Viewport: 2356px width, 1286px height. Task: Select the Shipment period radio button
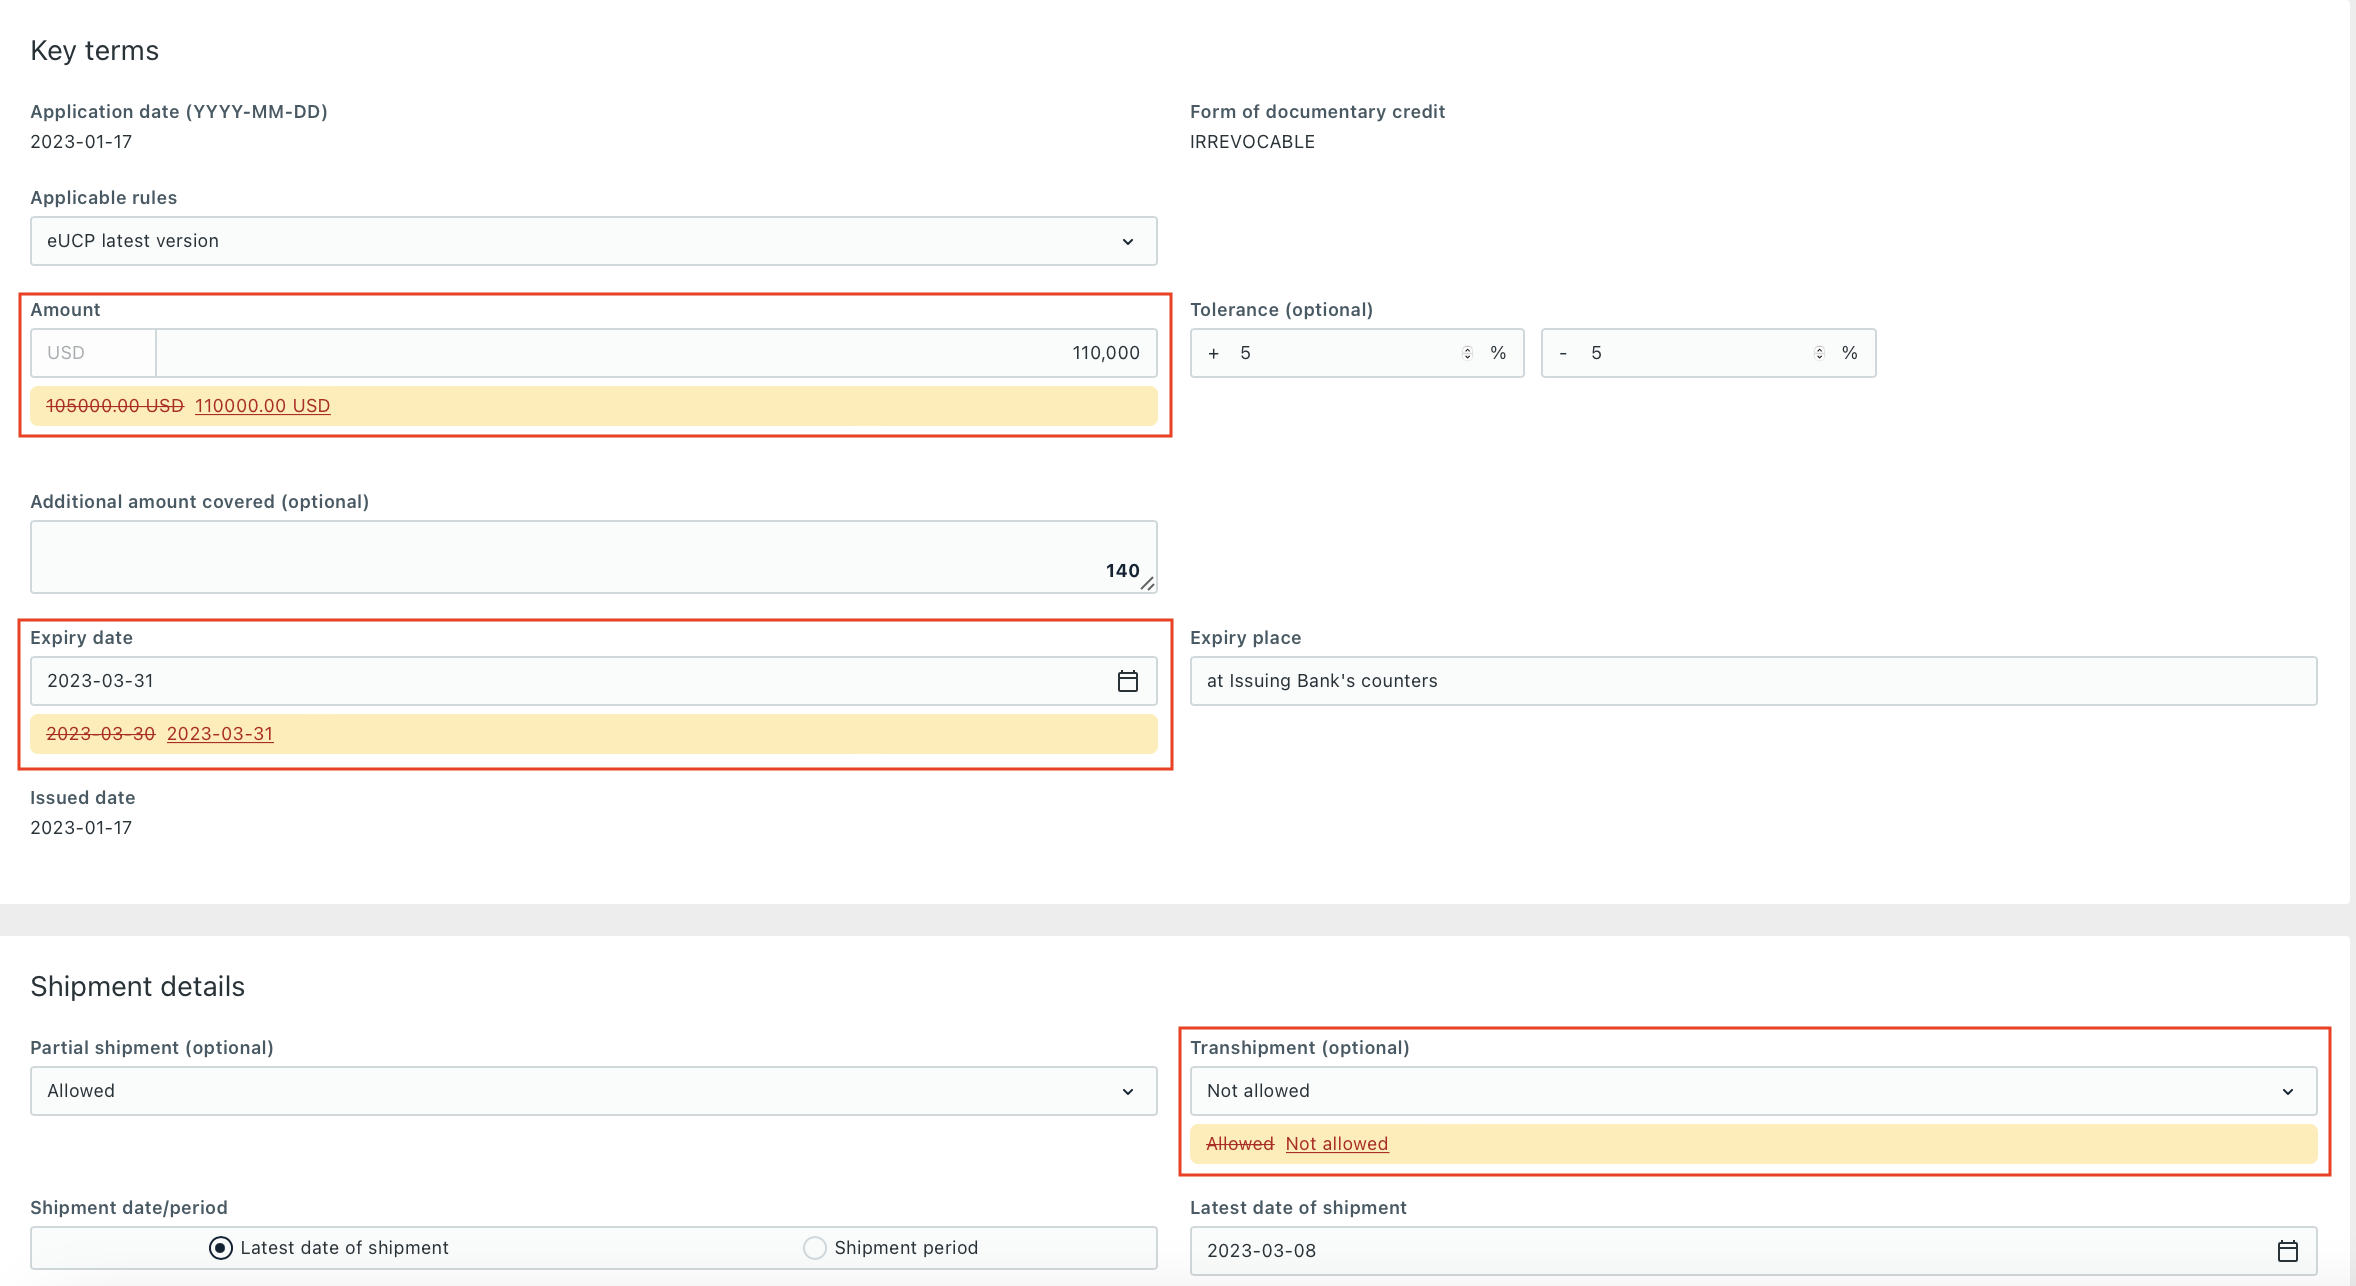(x=814, y=1248)
